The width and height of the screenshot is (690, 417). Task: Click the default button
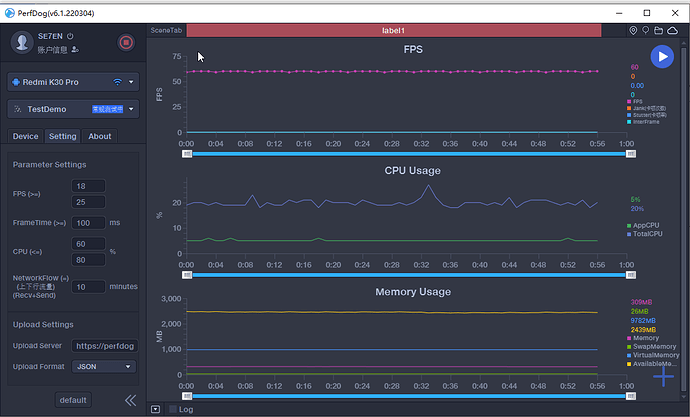tap(73, 400)
